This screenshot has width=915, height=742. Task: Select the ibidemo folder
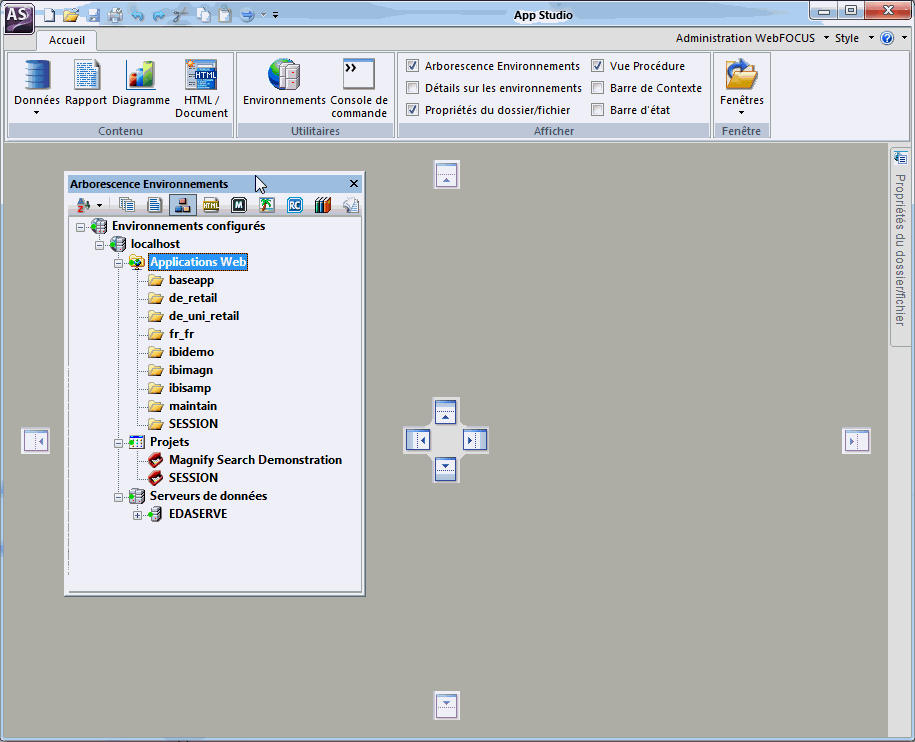191,352
